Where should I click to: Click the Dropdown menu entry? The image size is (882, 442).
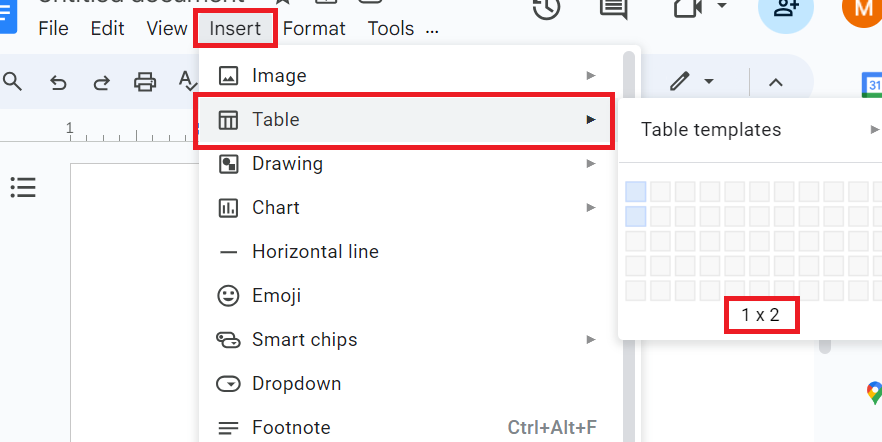tap(296, 384)
